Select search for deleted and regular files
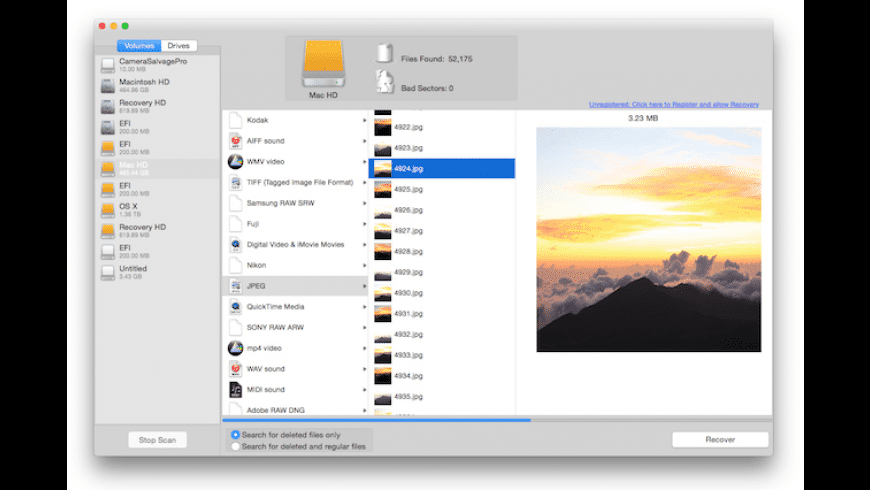 236,446
